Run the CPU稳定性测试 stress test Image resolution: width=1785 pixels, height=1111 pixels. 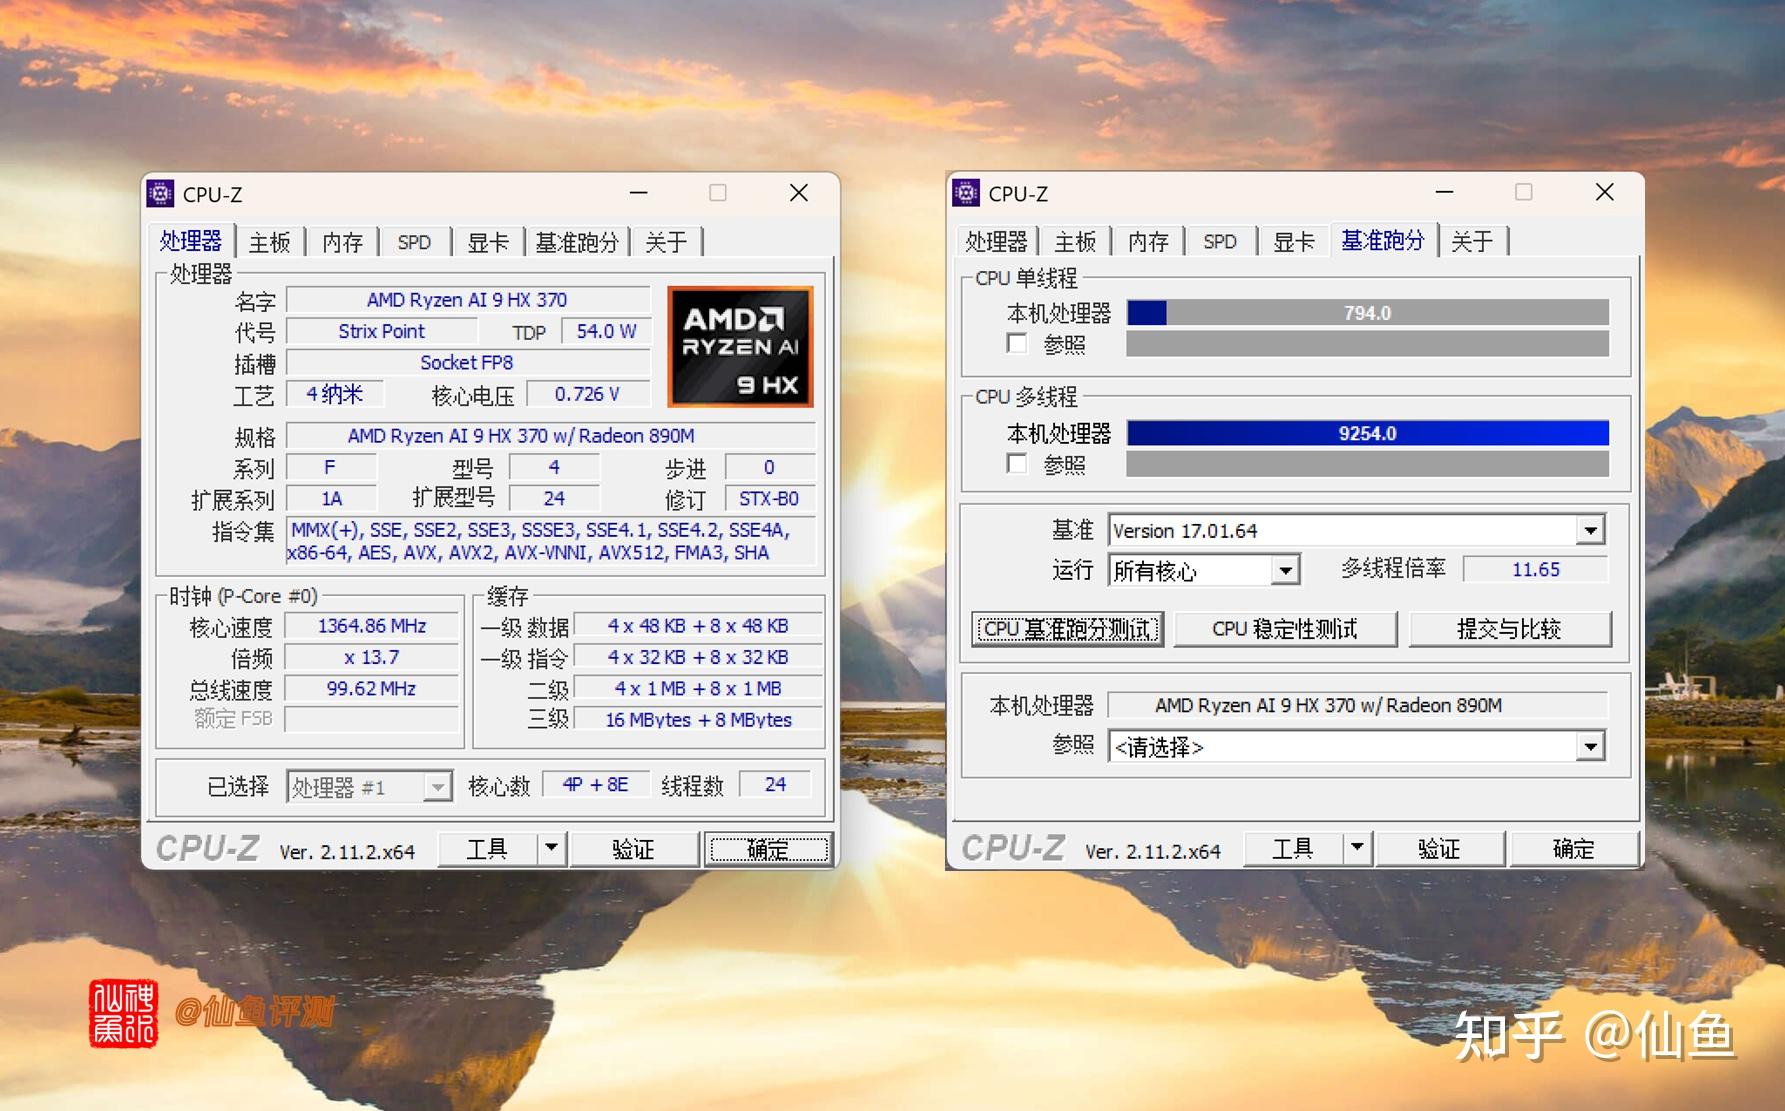pyautogui.click(x=1286, y=629)
